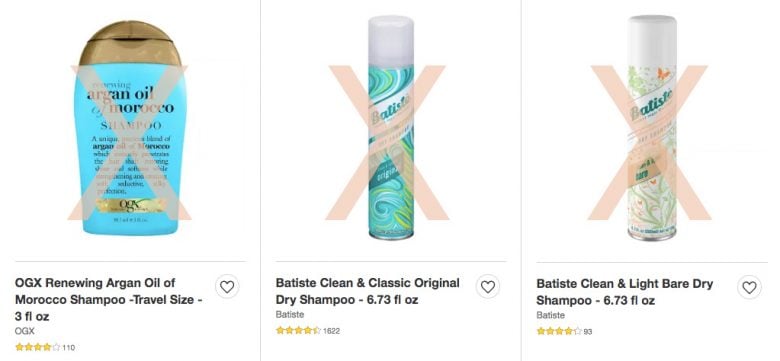Open Batiste Clean & Light Bare Dry Shampoo title

(x=625, y=292)
